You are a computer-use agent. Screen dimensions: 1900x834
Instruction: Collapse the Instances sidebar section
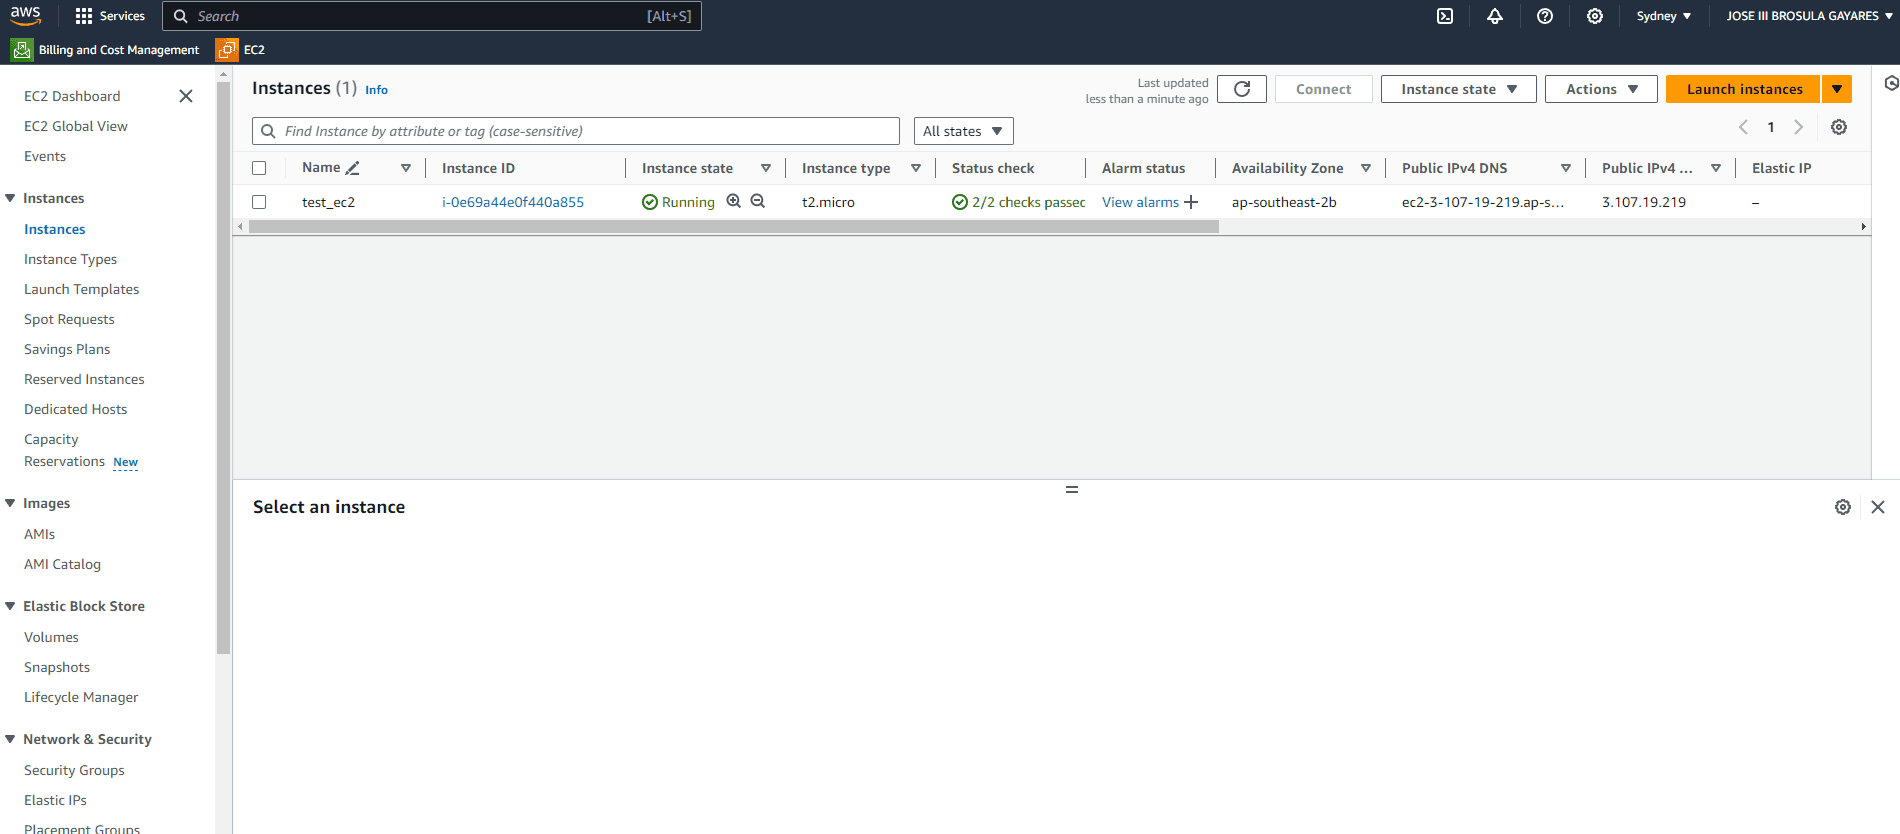click(x=10, y=198)
